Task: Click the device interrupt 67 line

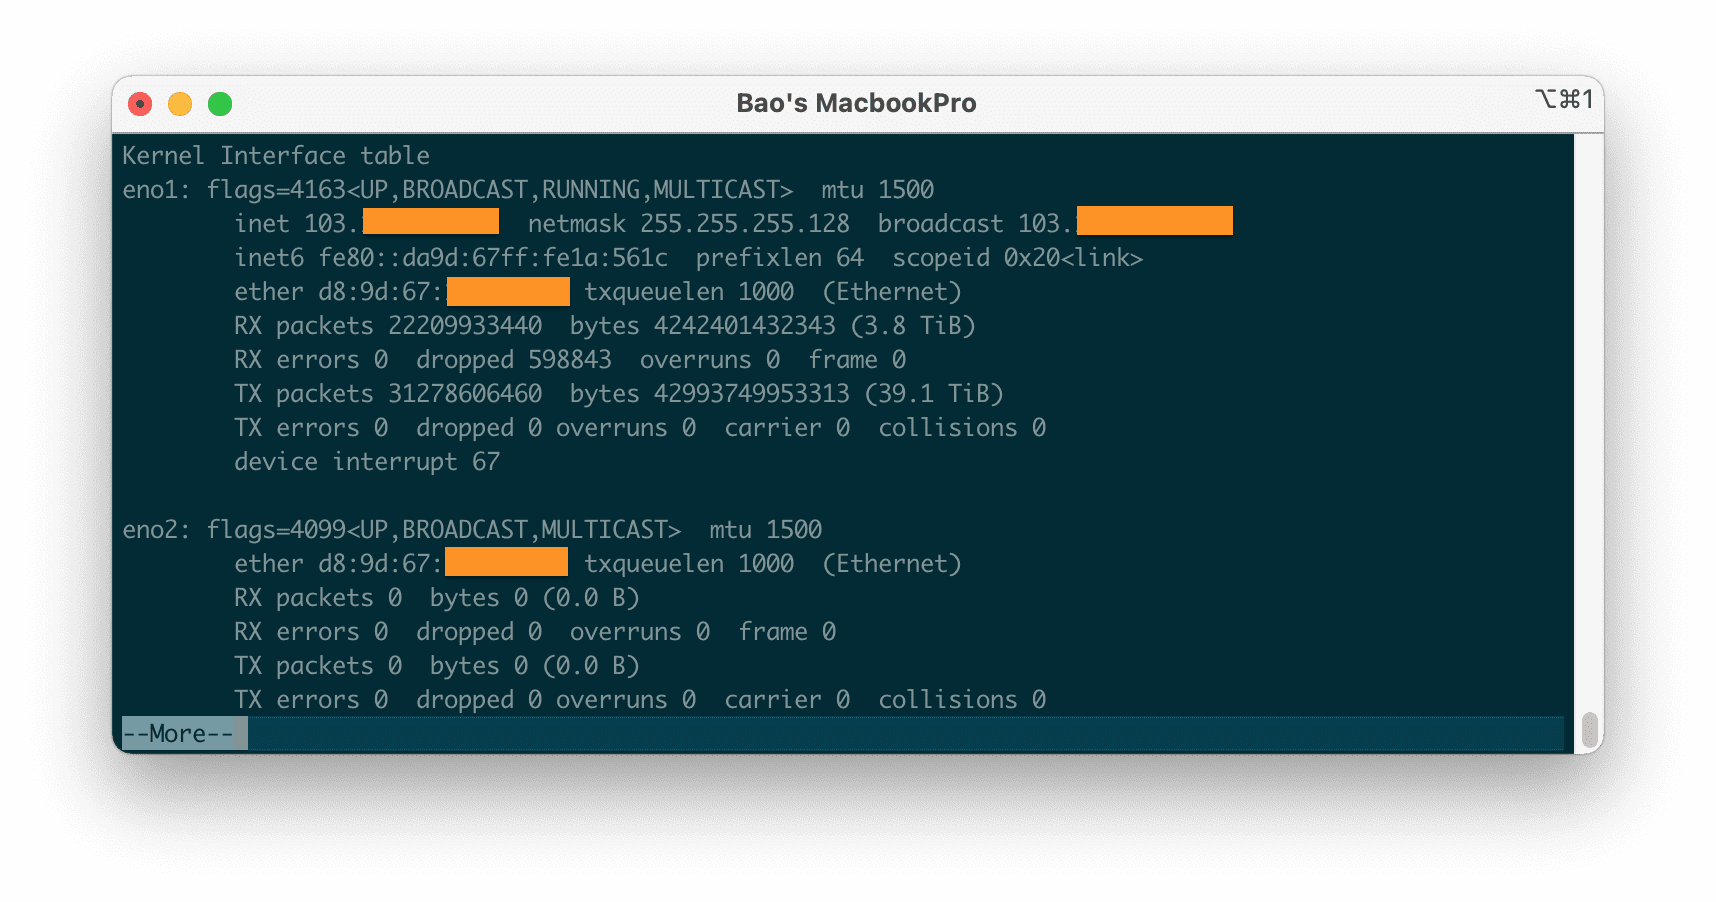Action: click(366, 461)
